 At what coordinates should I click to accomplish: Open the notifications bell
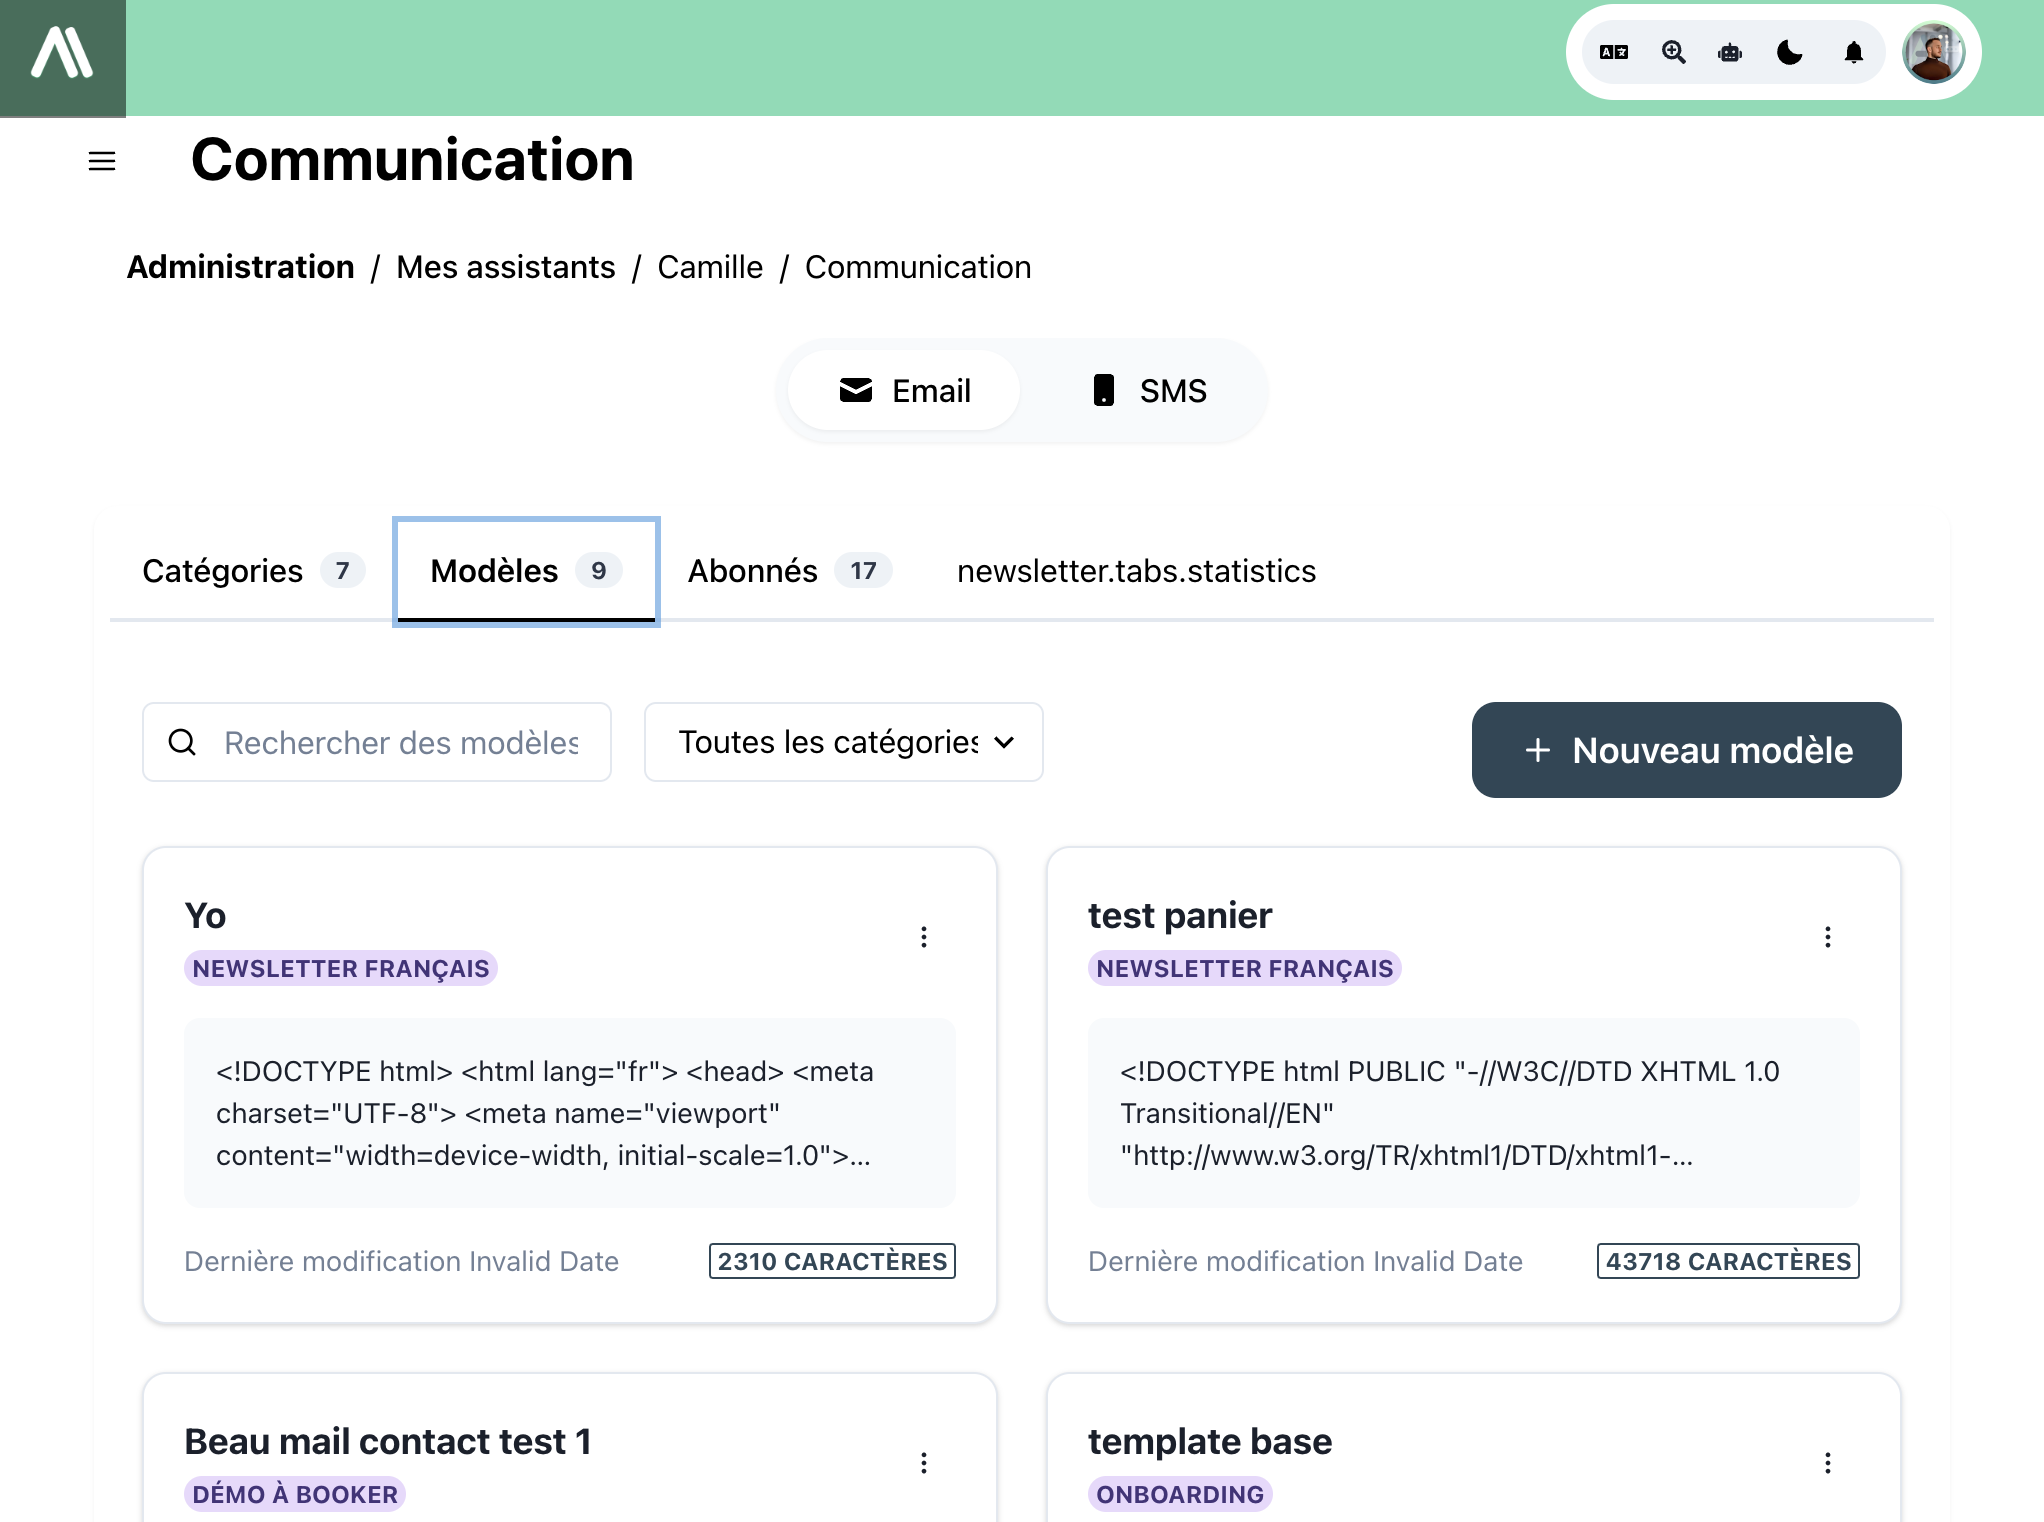(1853, 53)
